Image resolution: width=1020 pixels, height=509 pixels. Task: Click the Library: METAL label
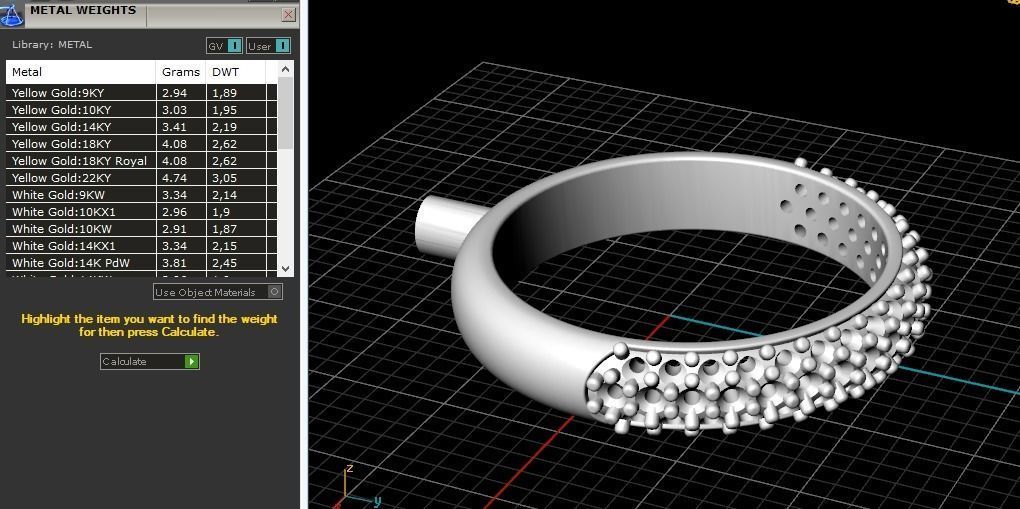(52, 45)
